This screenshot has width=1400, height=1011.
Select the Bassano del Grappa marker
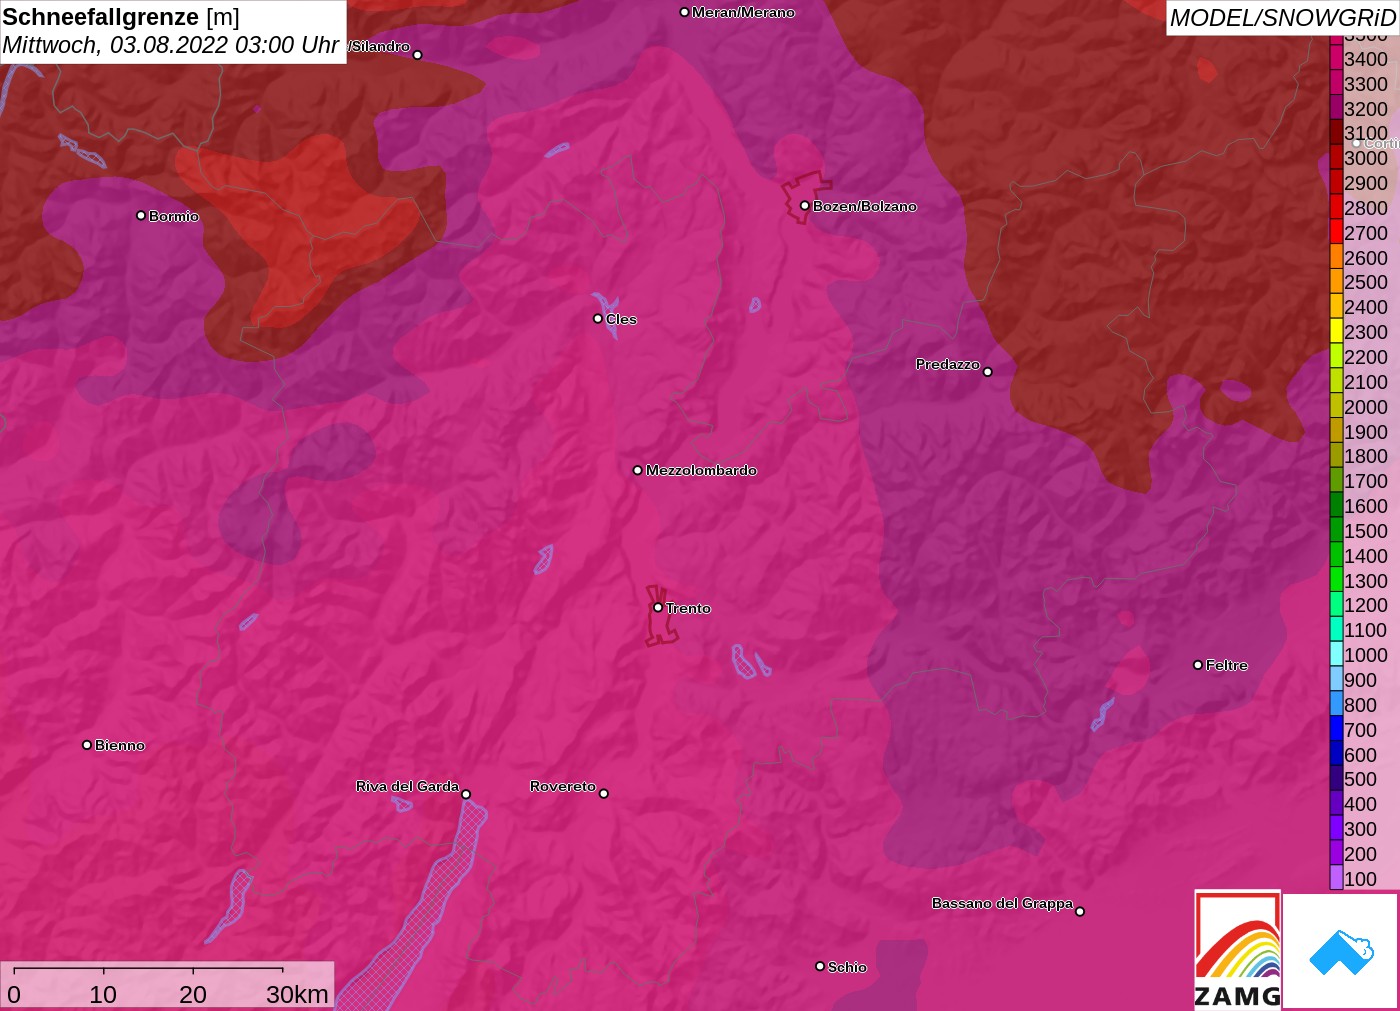pyautogui.click(x=1079, y=911)
